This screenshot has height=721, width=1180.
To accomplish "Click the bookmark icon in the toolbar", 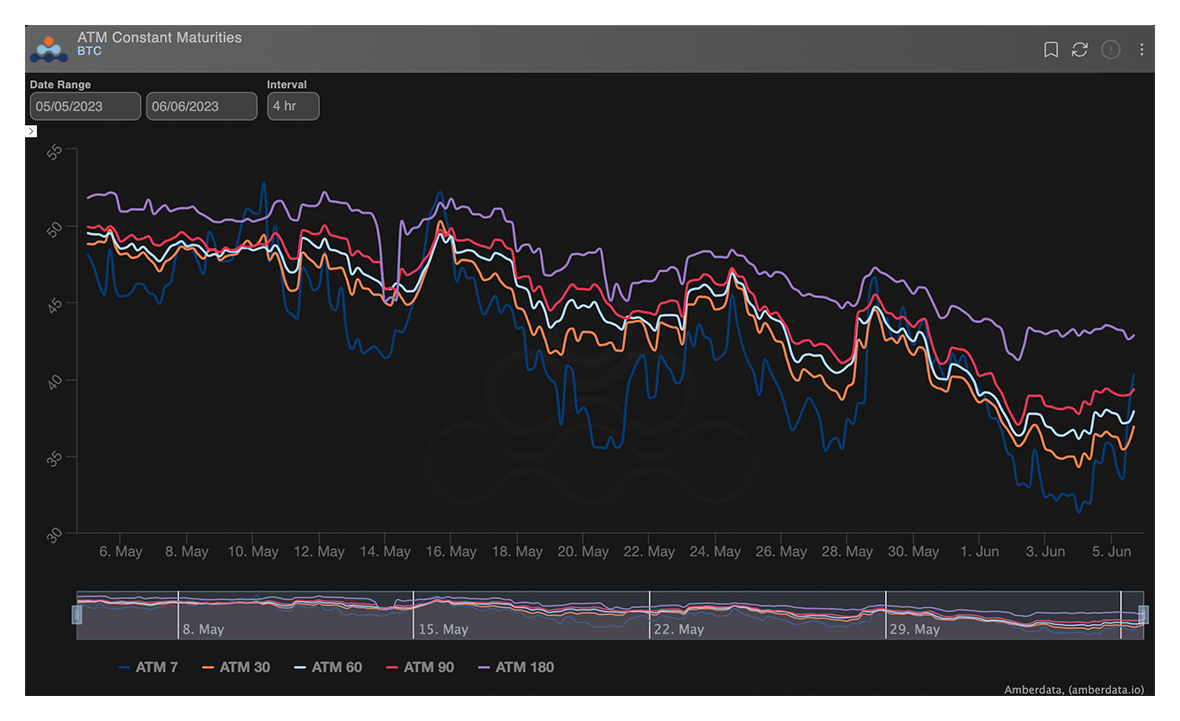I will 1050,49.
